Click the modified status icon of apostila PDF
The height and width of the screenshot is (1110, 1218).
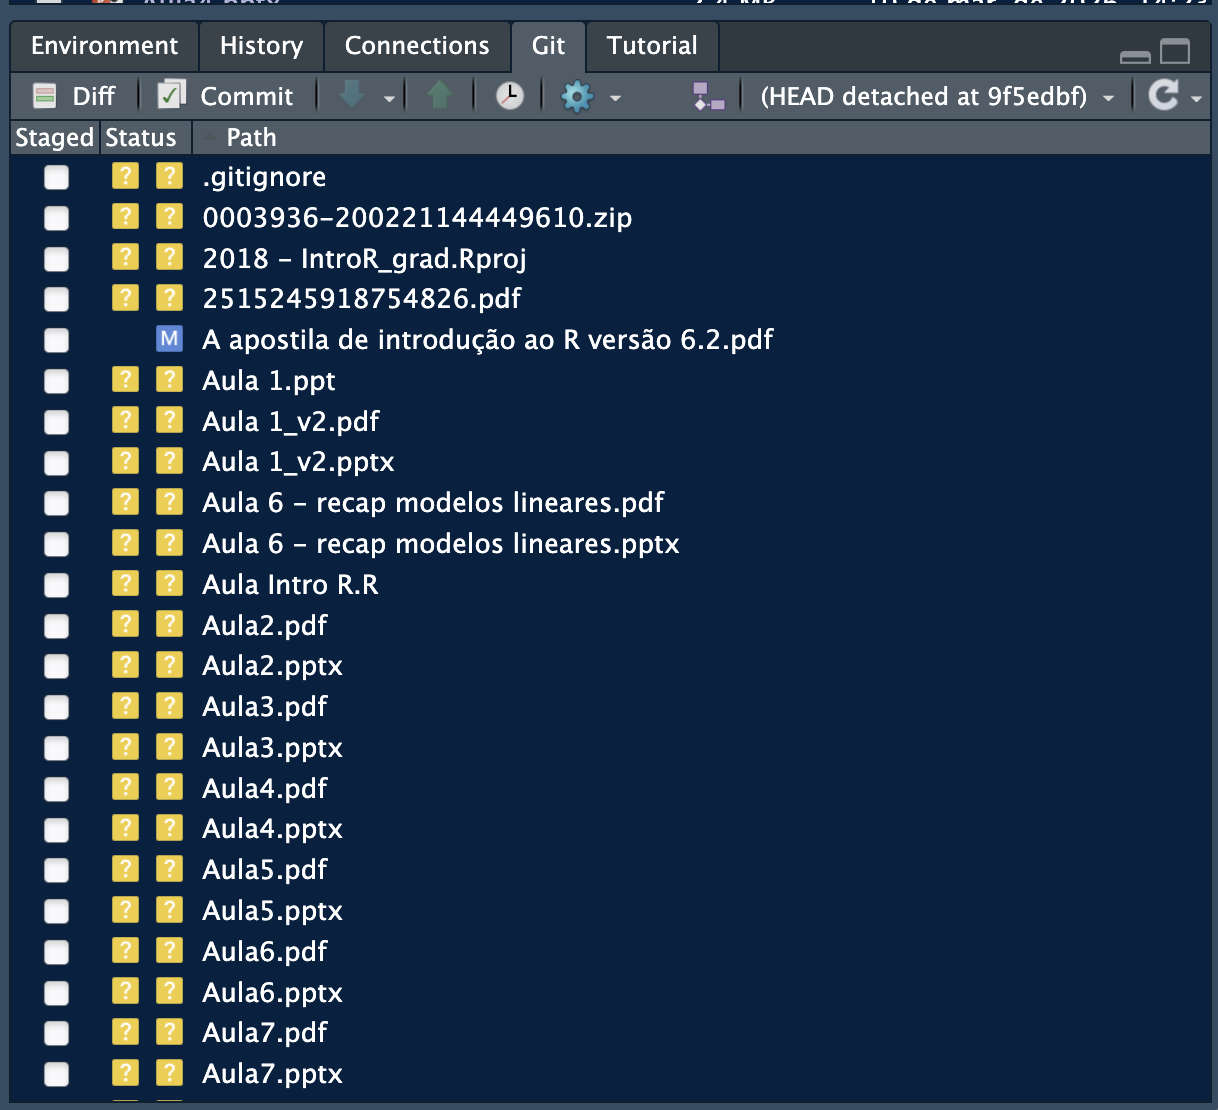[169, 339]
